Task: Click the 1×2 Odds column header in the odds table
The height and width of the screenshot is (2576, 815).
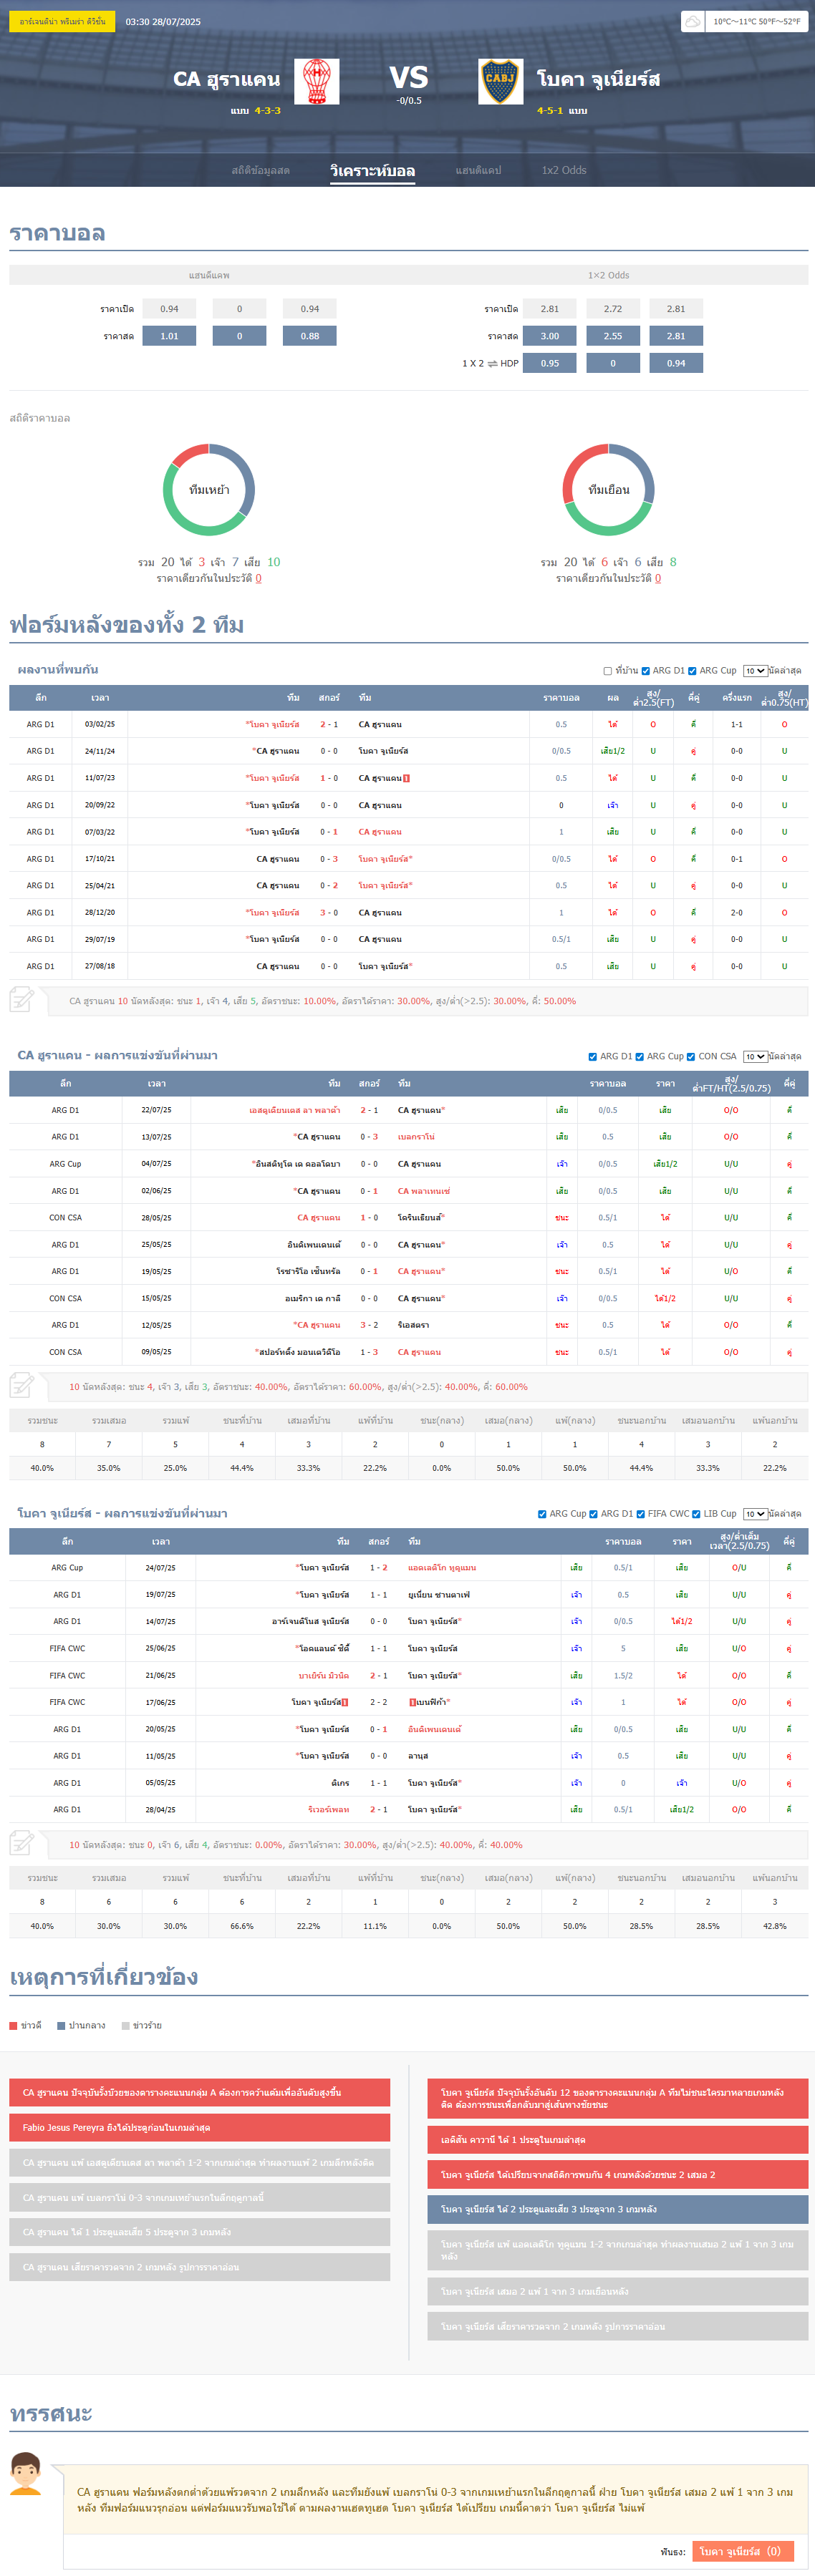Action: (x=608, y=275)
